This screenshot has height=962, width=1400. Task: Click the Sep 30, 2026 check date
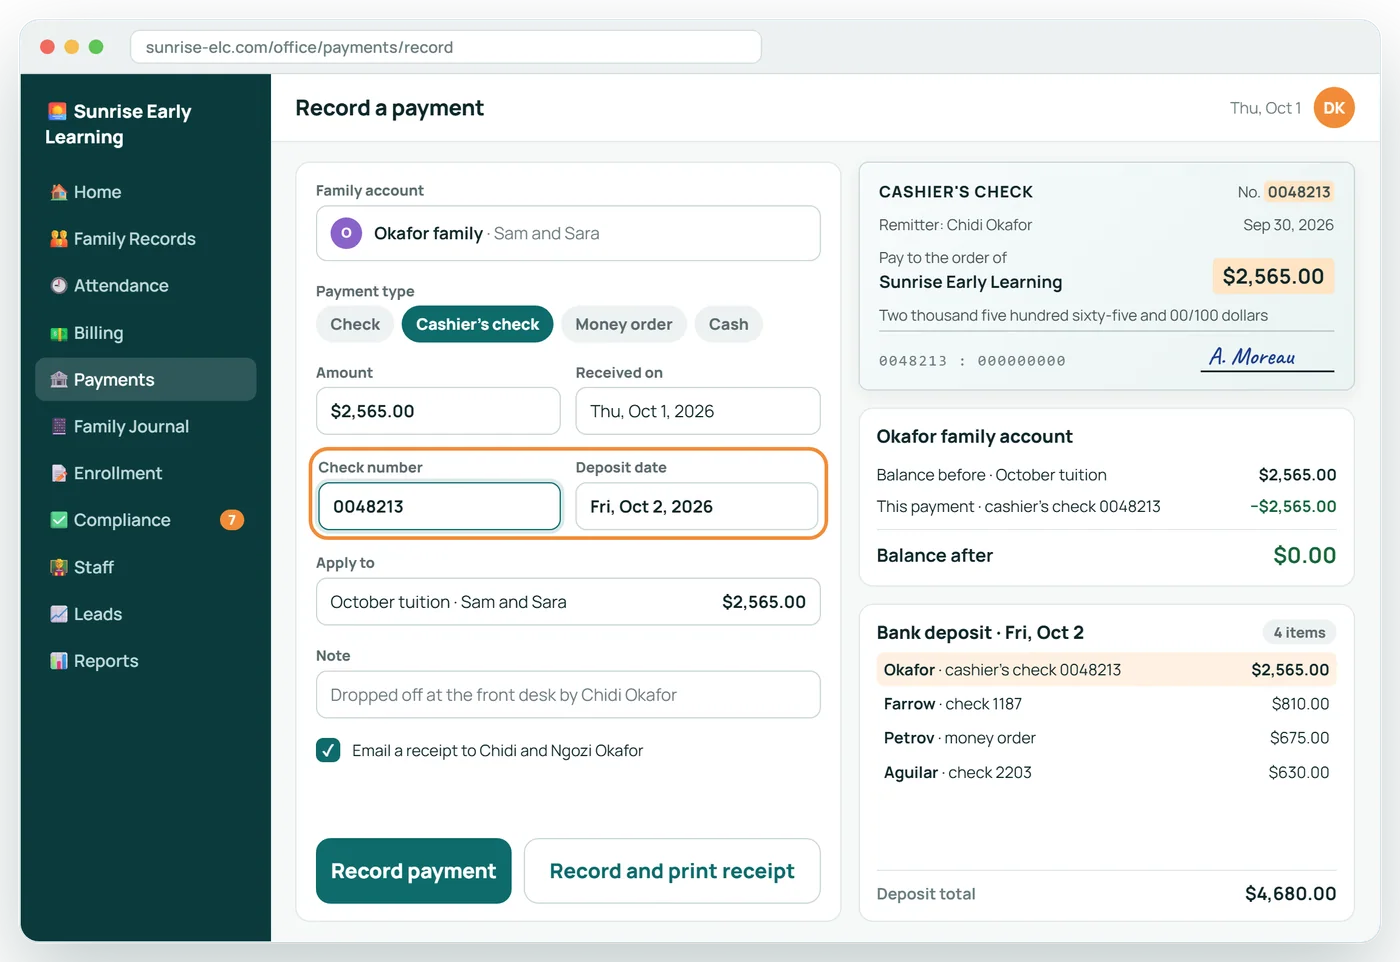[1288, 225]
